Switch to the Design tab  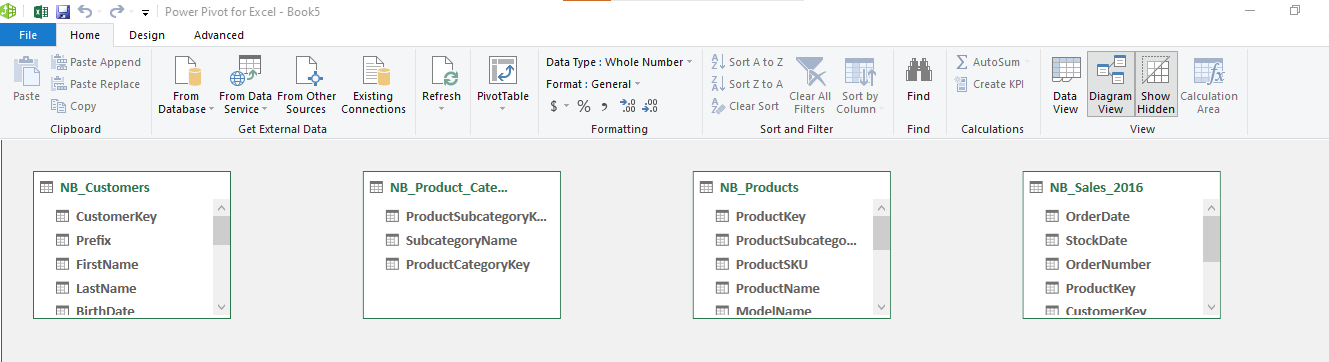(147, 35)
